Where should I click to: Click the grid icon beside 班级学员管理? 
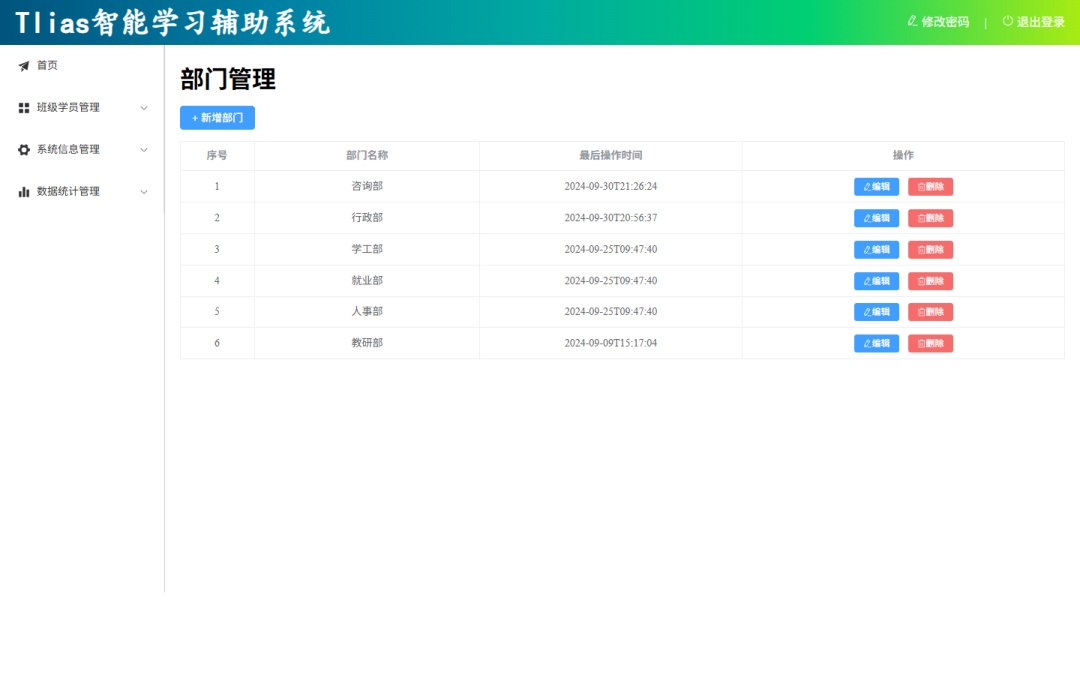tap(24, 108)
